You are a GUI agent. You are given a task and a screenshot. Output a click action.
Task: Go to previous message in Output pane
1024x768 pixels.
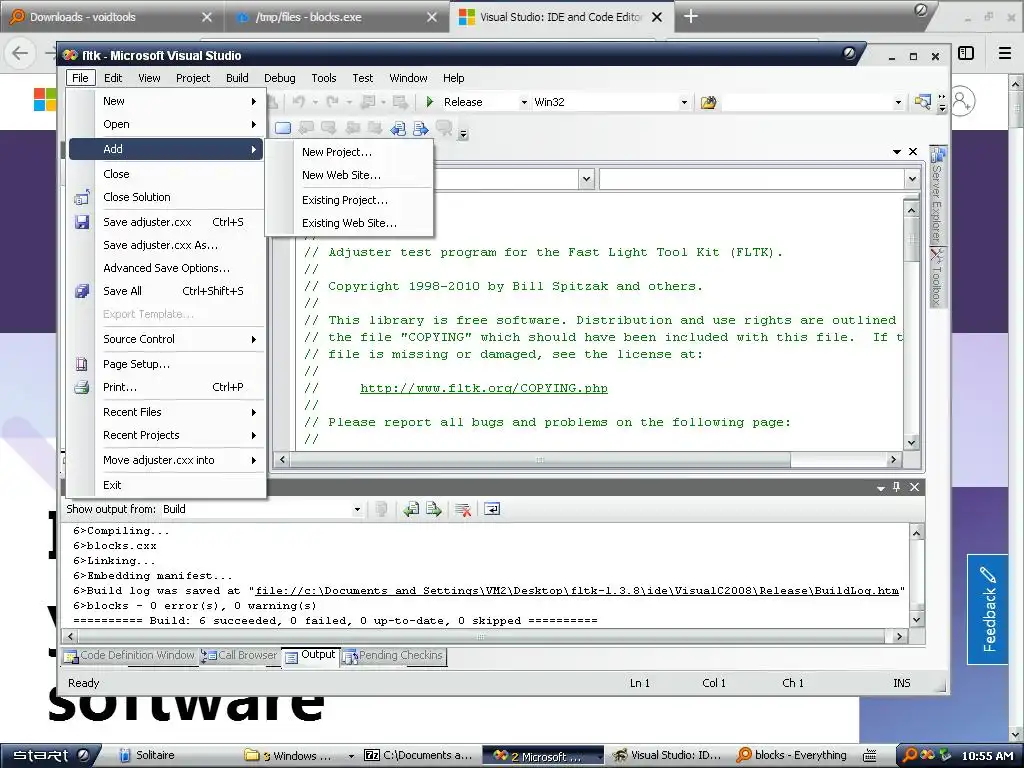411,509
